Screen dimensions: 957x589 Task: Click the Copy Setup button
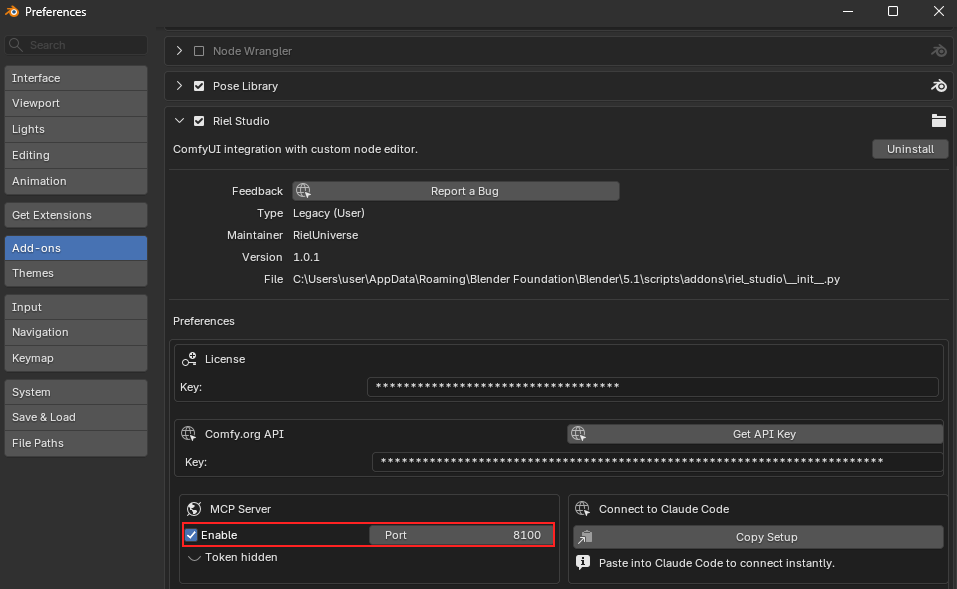tap(759, 537)
